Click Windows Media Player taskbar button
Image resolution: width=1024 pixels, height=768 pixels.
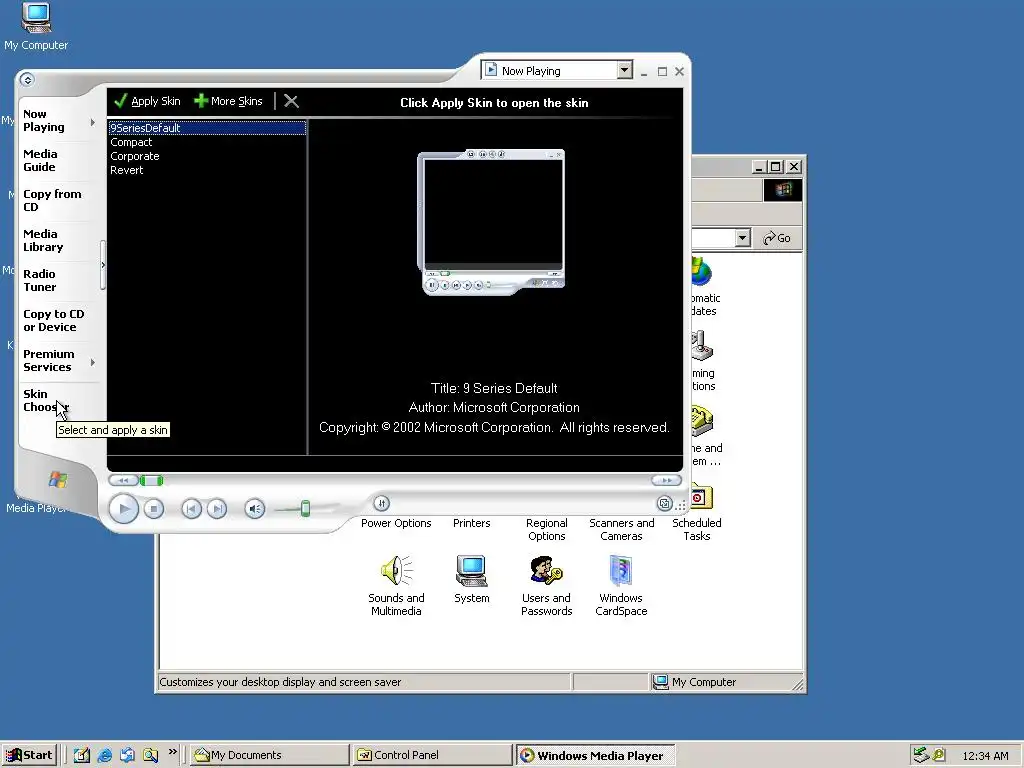click(595, 755)
